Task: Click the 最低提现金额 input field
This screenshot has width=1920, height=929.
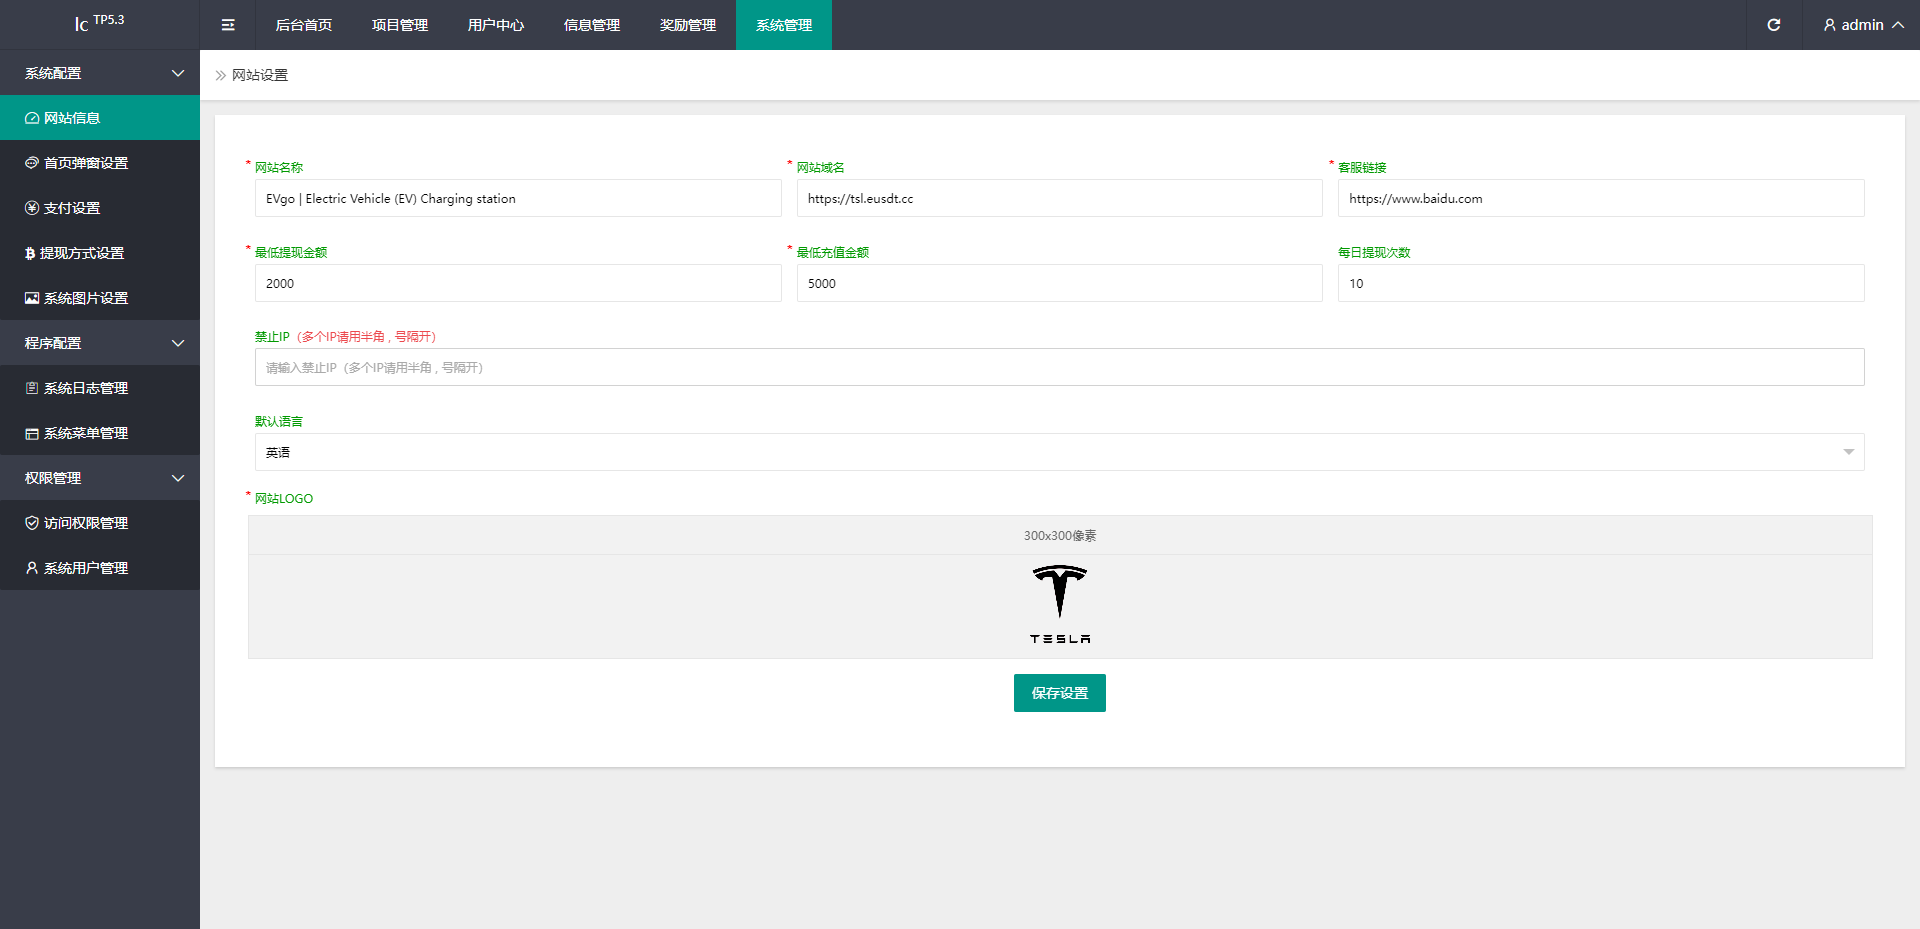Action: 518,283
